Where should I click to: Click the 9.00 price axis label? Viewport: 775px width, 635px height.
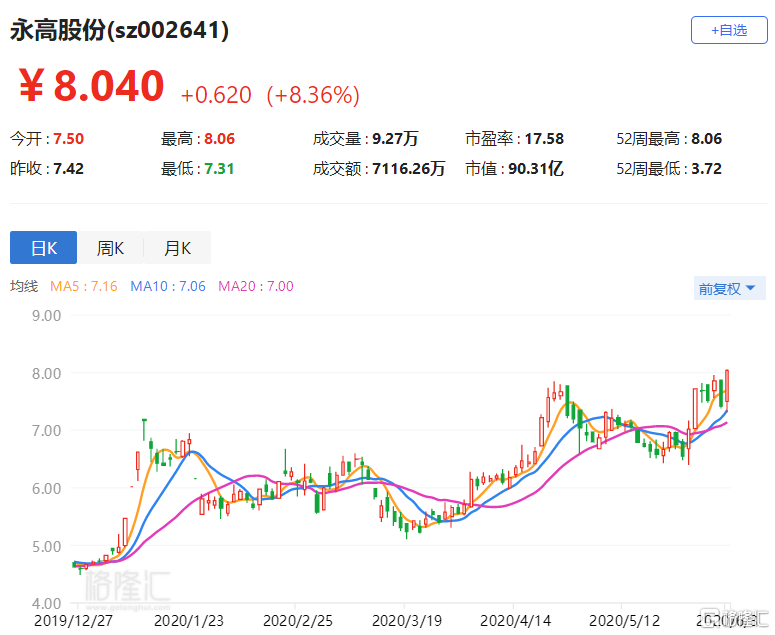46,316
